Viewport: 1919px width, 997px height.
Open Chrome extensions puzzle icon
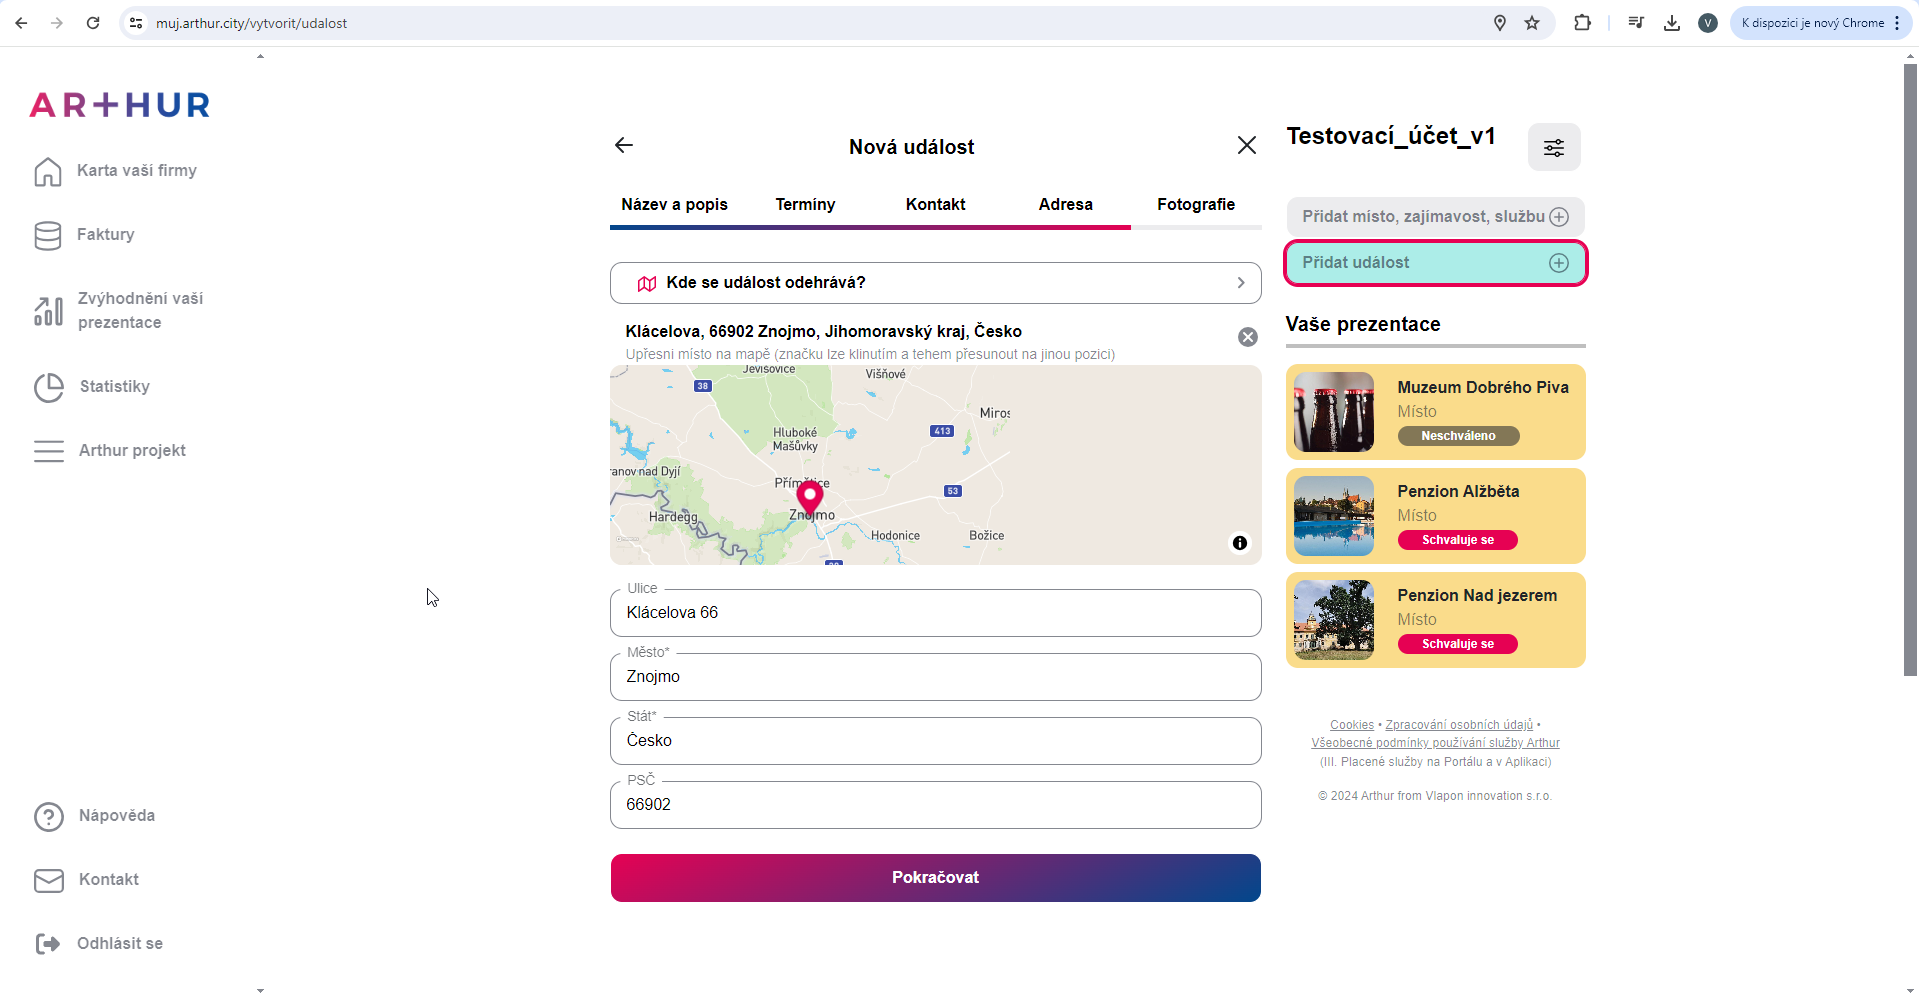[x=1581, y=23]
